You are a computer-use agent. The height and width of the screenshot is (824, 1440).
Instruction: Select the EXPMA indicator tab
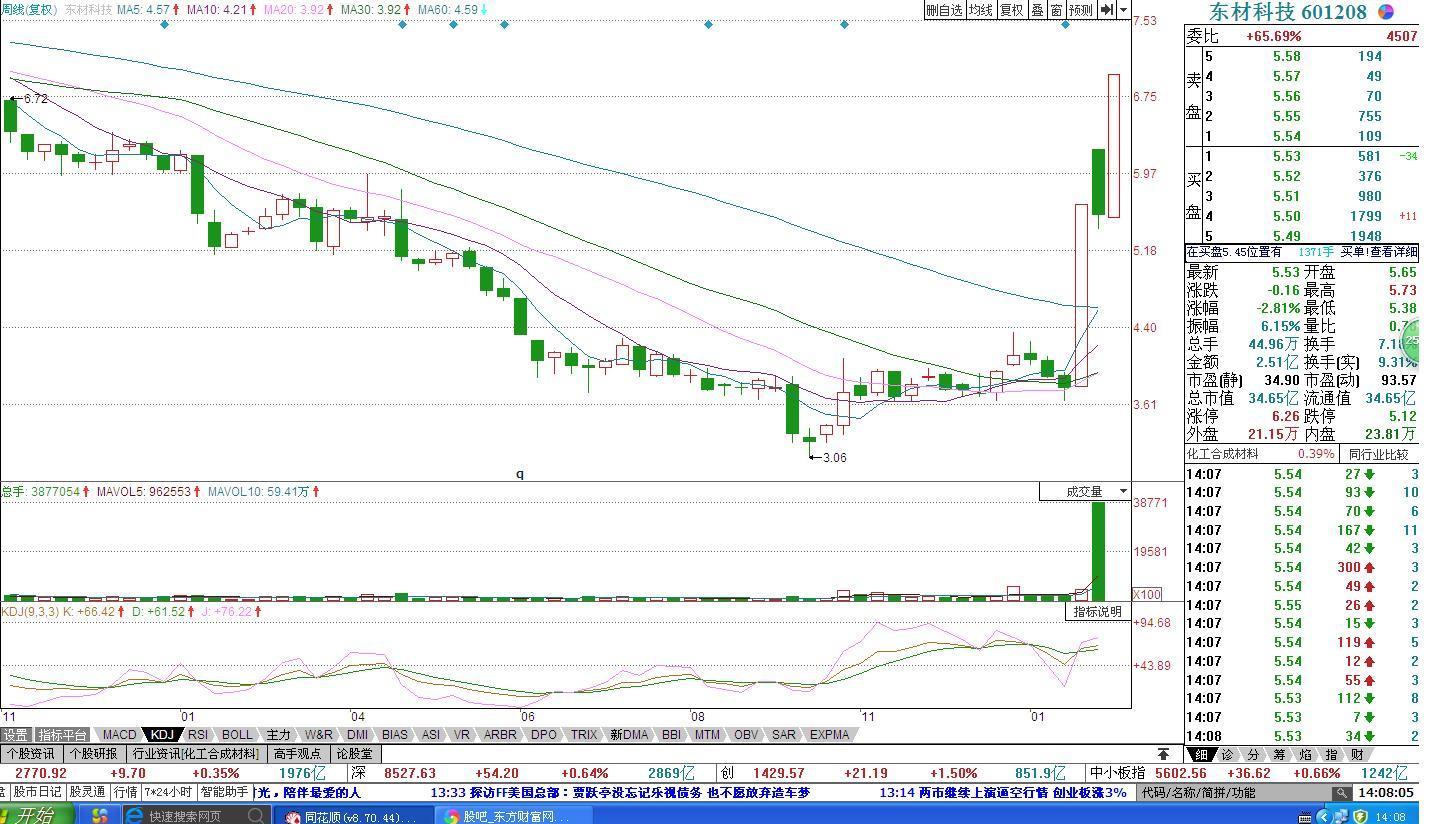coord(829,735)
